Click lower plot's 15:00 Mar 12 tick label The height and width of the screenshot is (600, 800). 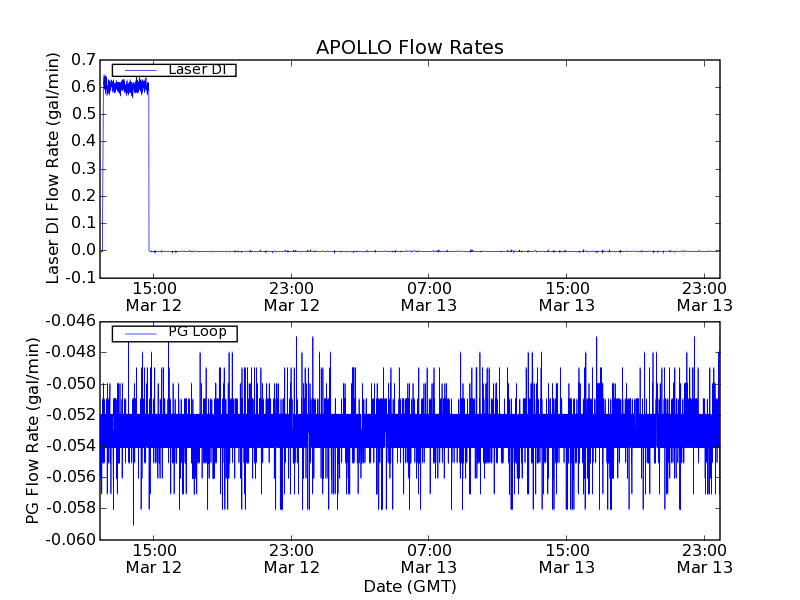click(153, 558)
